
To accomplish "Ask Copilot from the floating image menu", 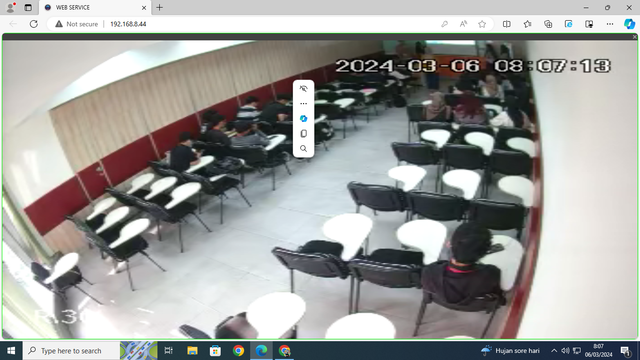I will (x=303, y=119).
